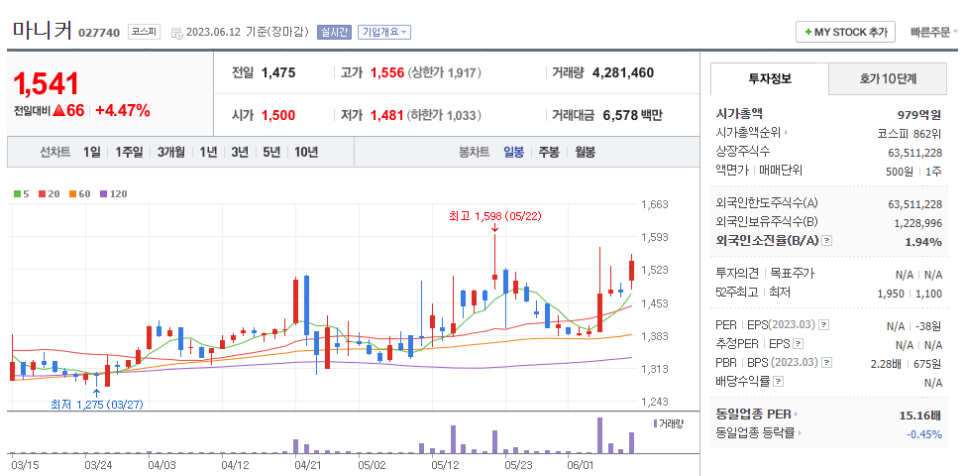The width and height of the screenshot is (966, 476).
Task: Open the 기업개요 dropdown
Action: click(384, 32)
